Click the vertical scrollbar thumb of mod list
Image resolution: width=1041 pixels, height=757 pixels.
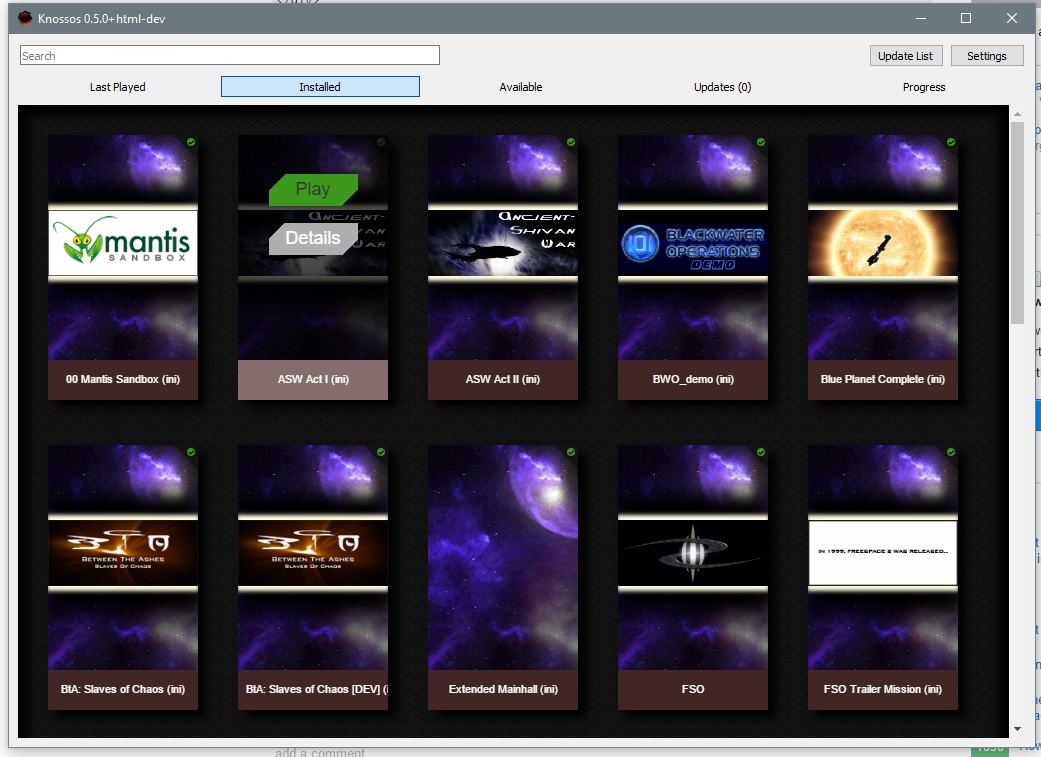[x=1017, y=223]
